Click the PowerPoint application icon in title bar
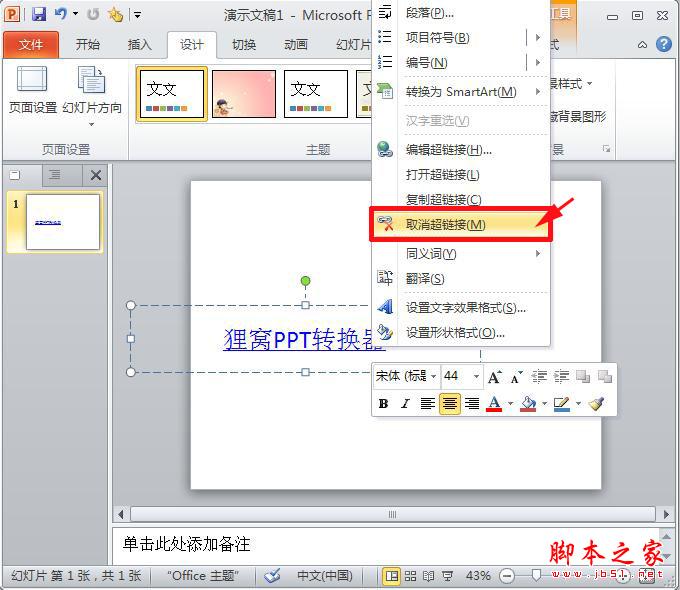Screen dimensions: 680x590 point(11,14)
